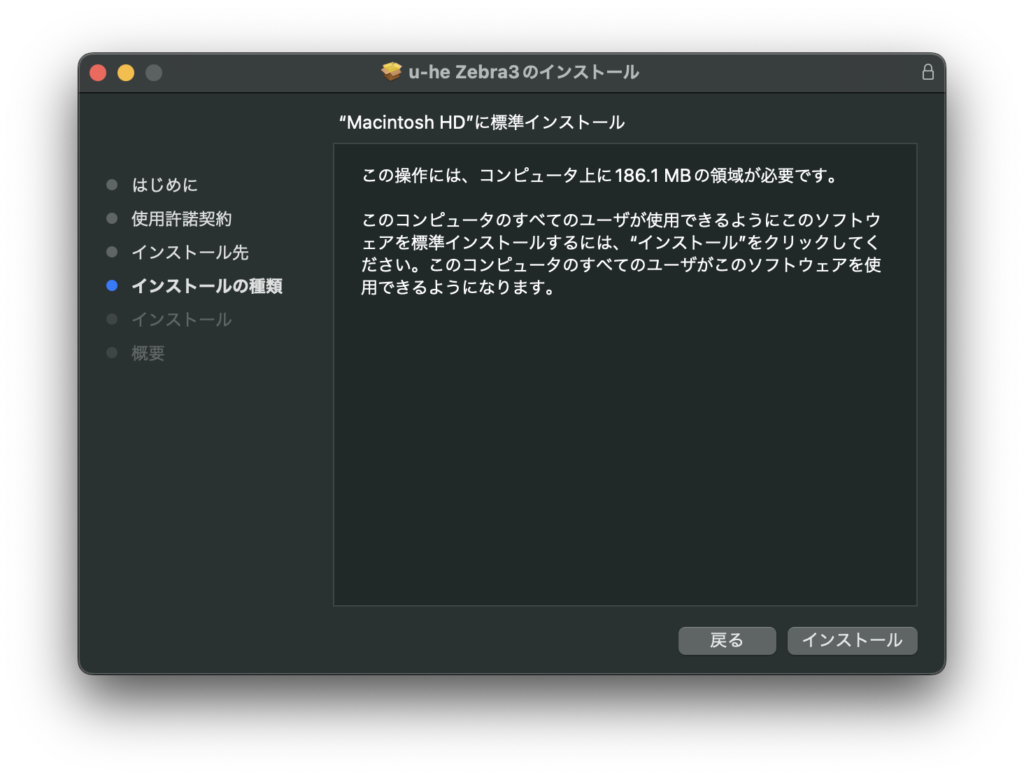
Task: Click the bullet next to 使用許諾契約
Action: [112, 219]
